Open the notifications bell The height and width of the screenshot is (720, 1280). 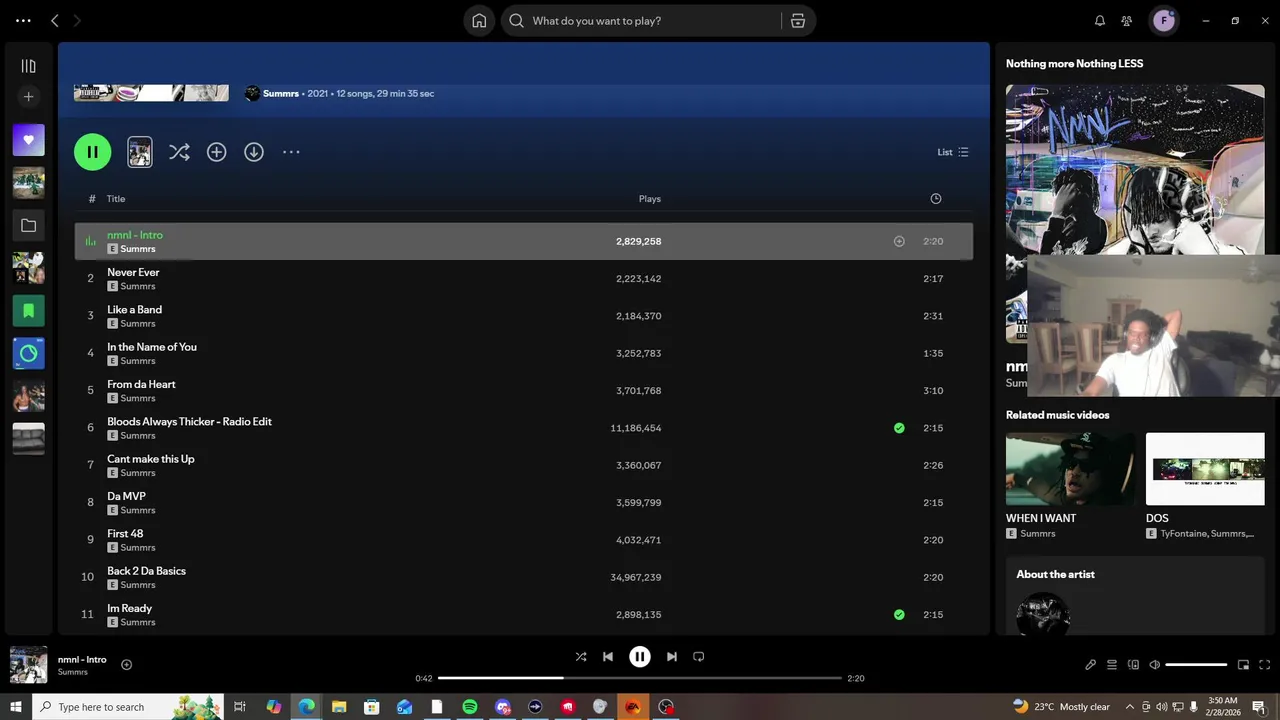(x=1100, y=21)
